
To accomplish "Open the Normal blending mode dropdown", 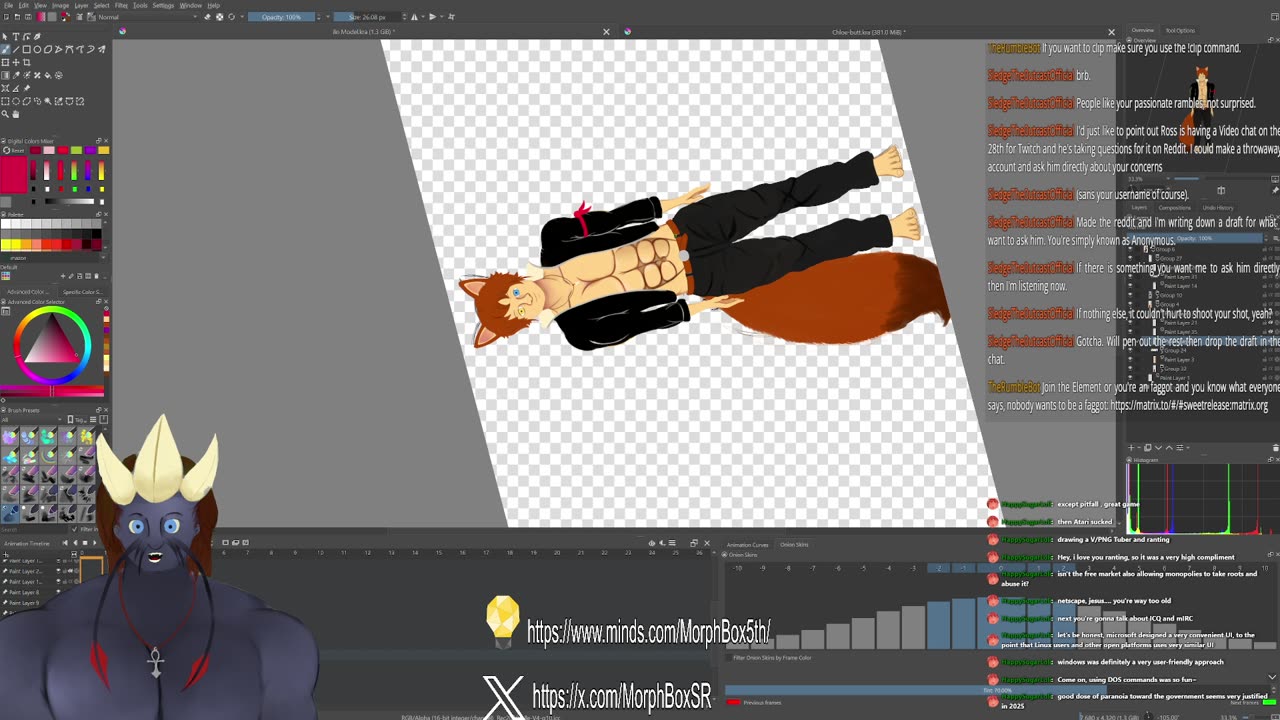I will [148, 17].
